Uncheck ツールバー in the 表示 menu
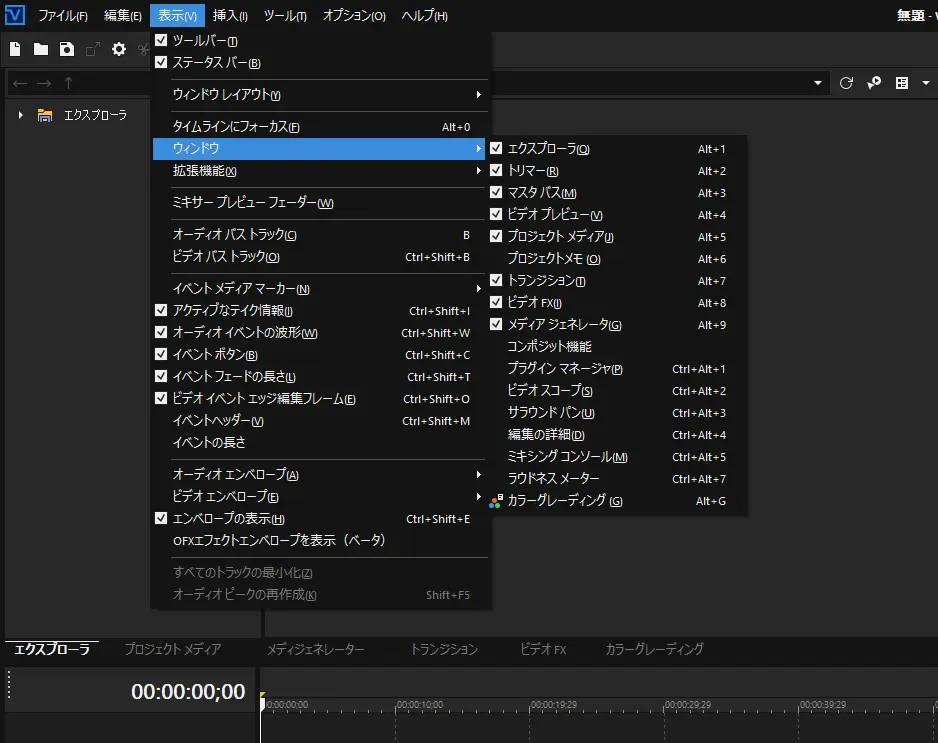Viewport: 938px width, 743px height. pos(161,40)
